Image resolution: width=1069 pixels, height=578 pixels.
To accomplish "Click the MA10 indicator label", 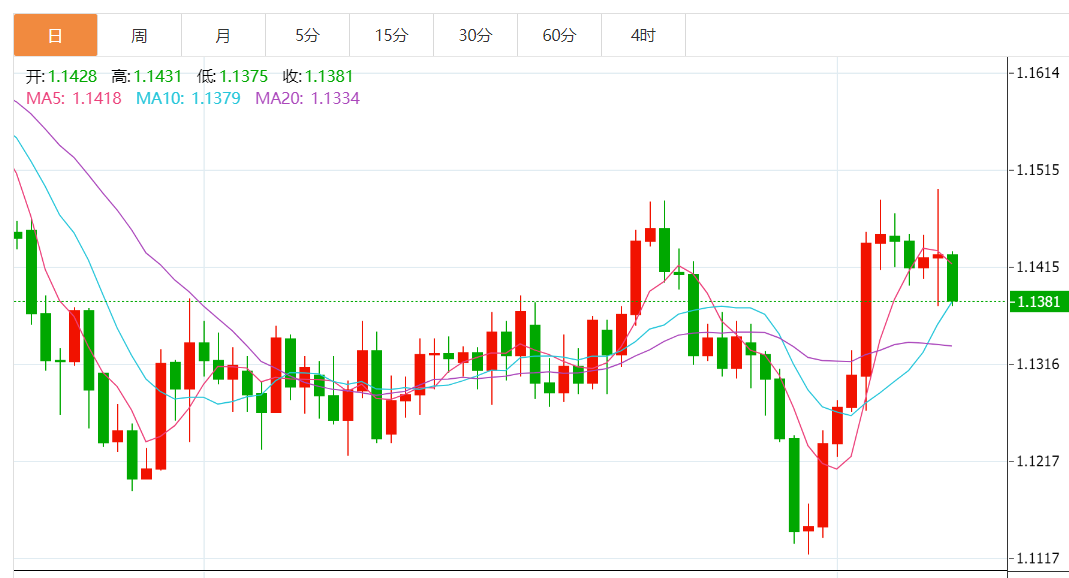I will click(188, 98).
